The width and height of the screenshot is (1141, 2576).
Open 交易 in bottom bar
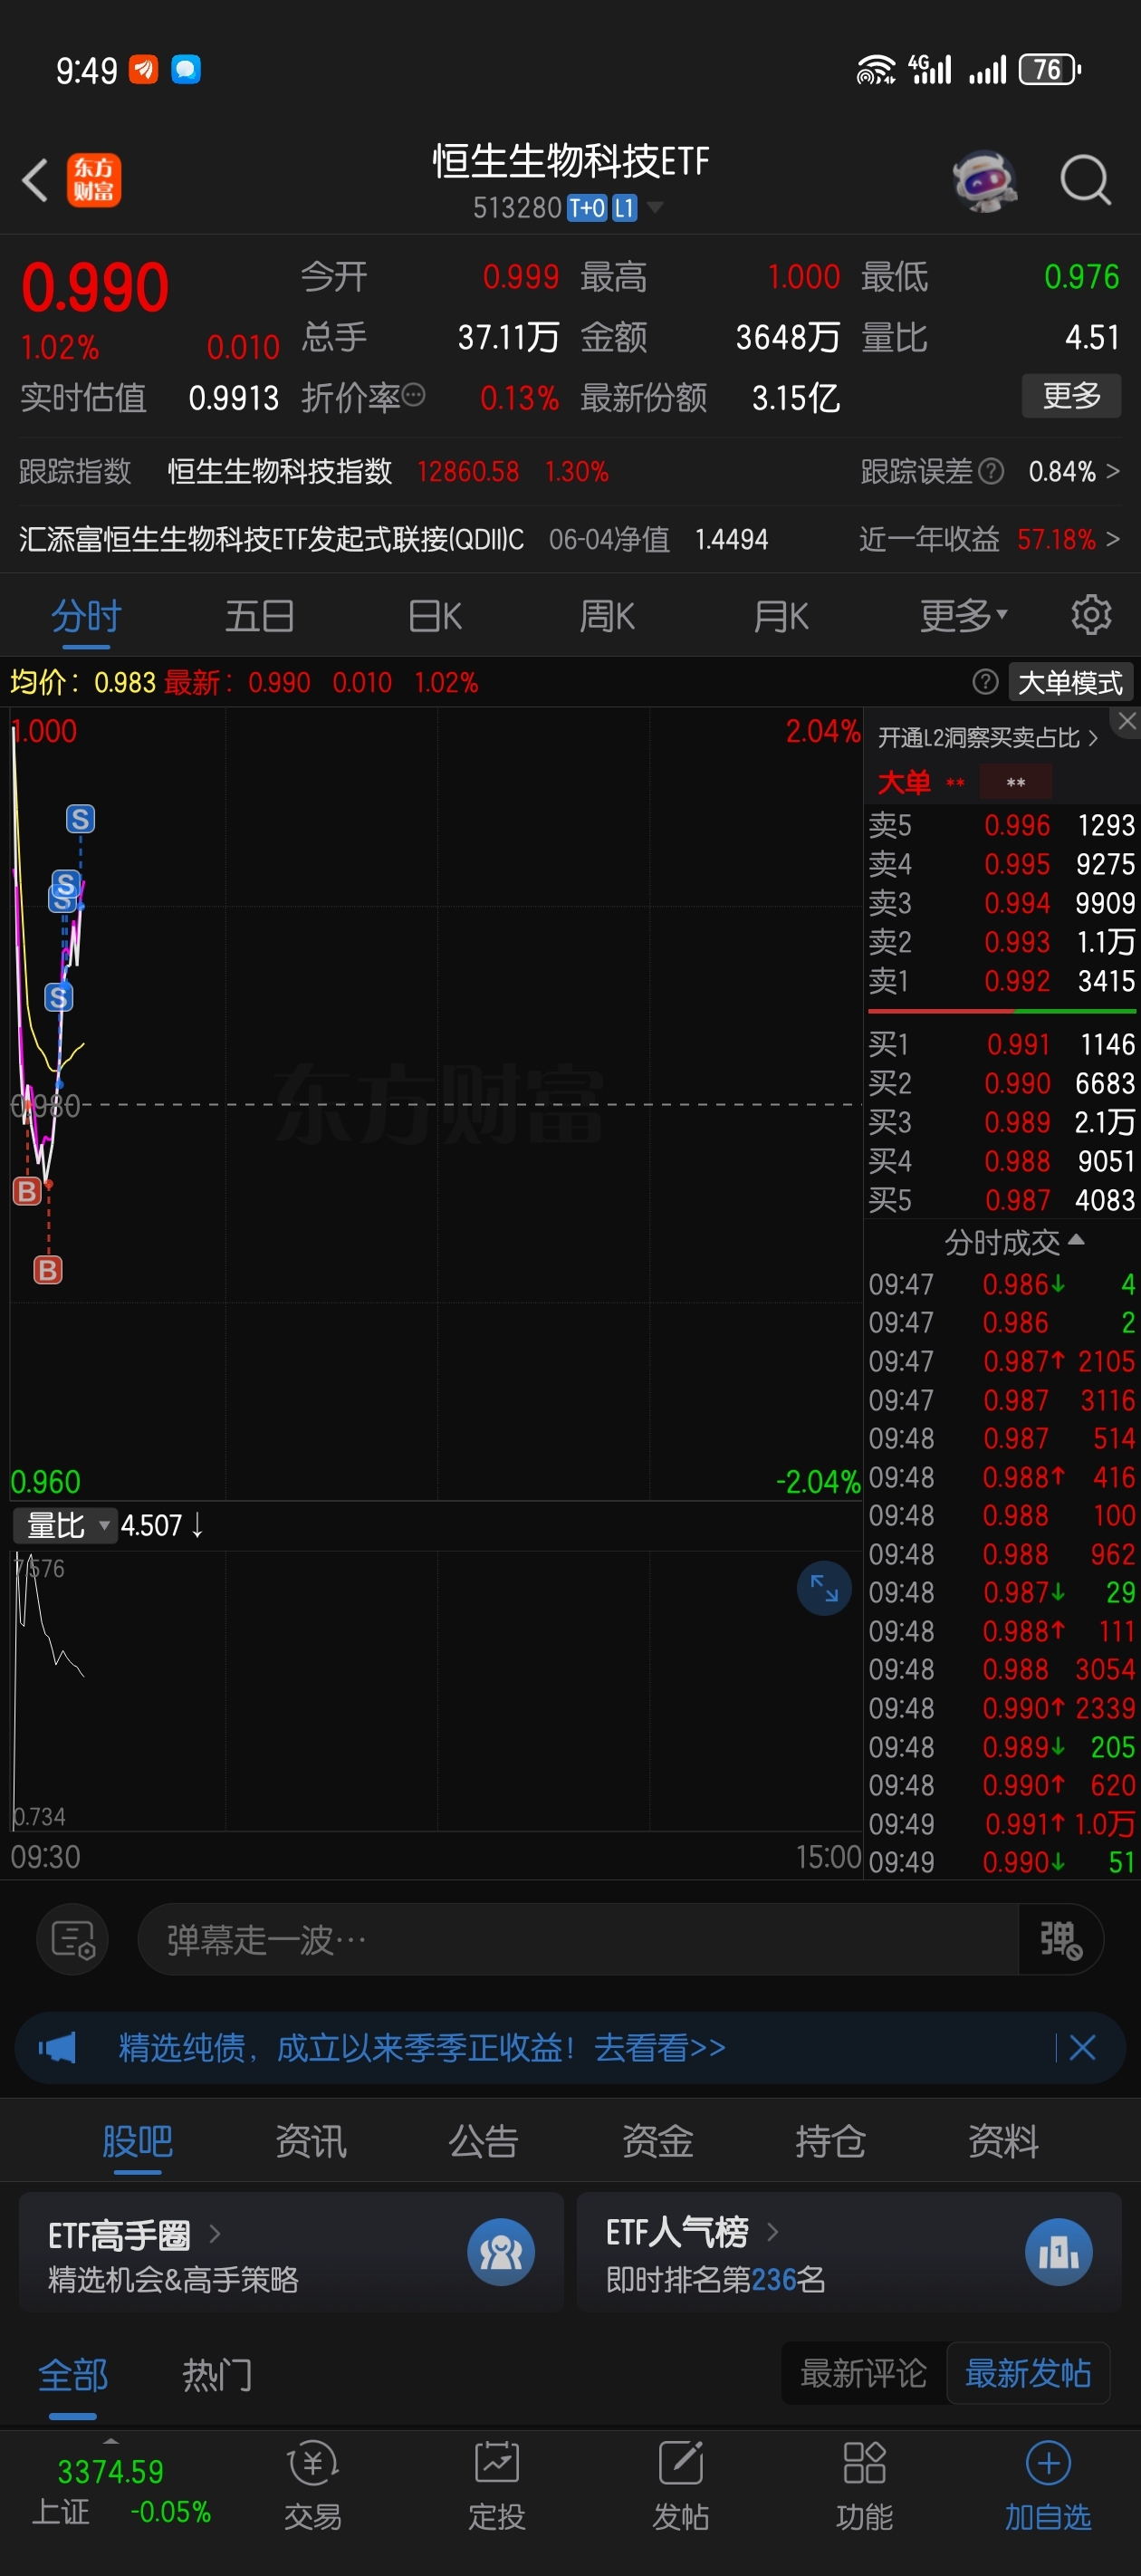(x=313, y=2487)
